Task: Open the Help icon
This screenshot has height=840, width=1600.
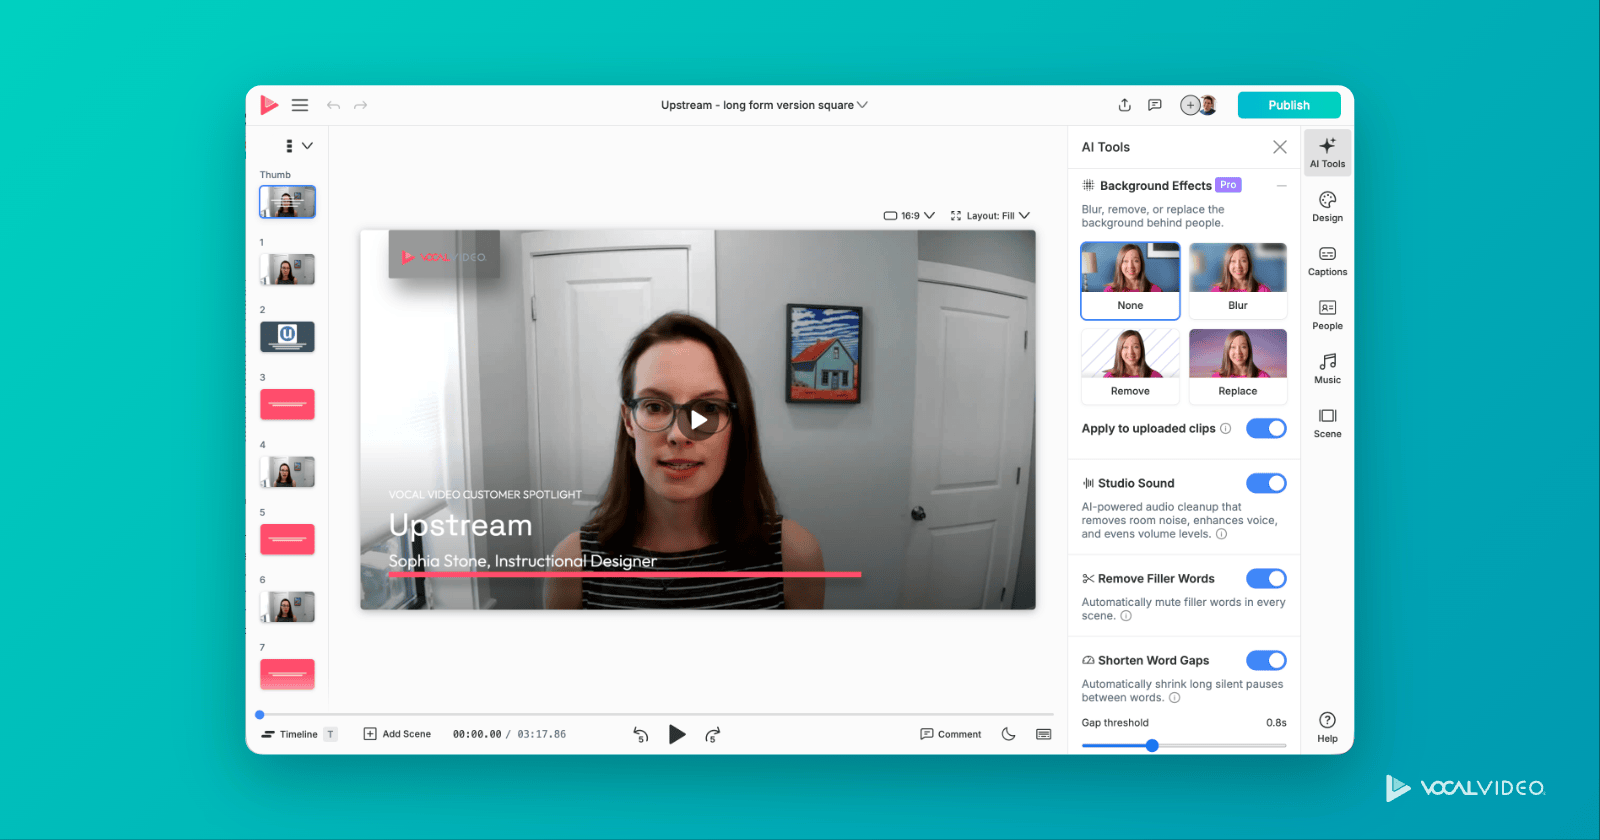Action: click(x=1327, y=727)
